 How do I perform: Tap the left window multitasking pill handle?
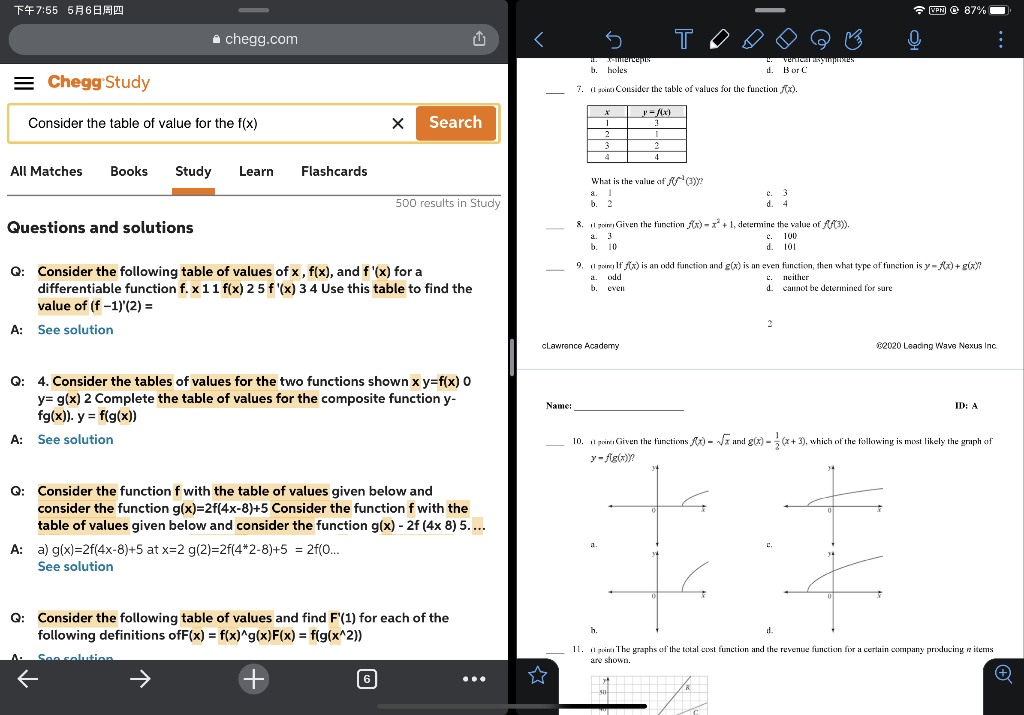point(253,10)
